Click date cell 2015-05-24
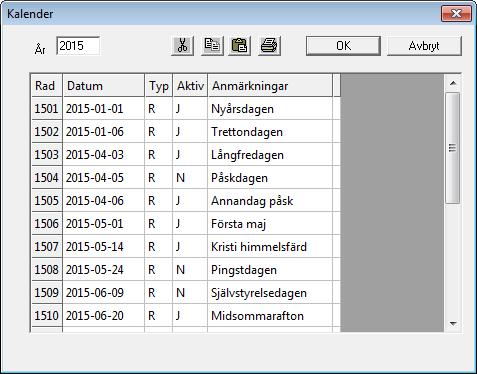 (104, 270)
